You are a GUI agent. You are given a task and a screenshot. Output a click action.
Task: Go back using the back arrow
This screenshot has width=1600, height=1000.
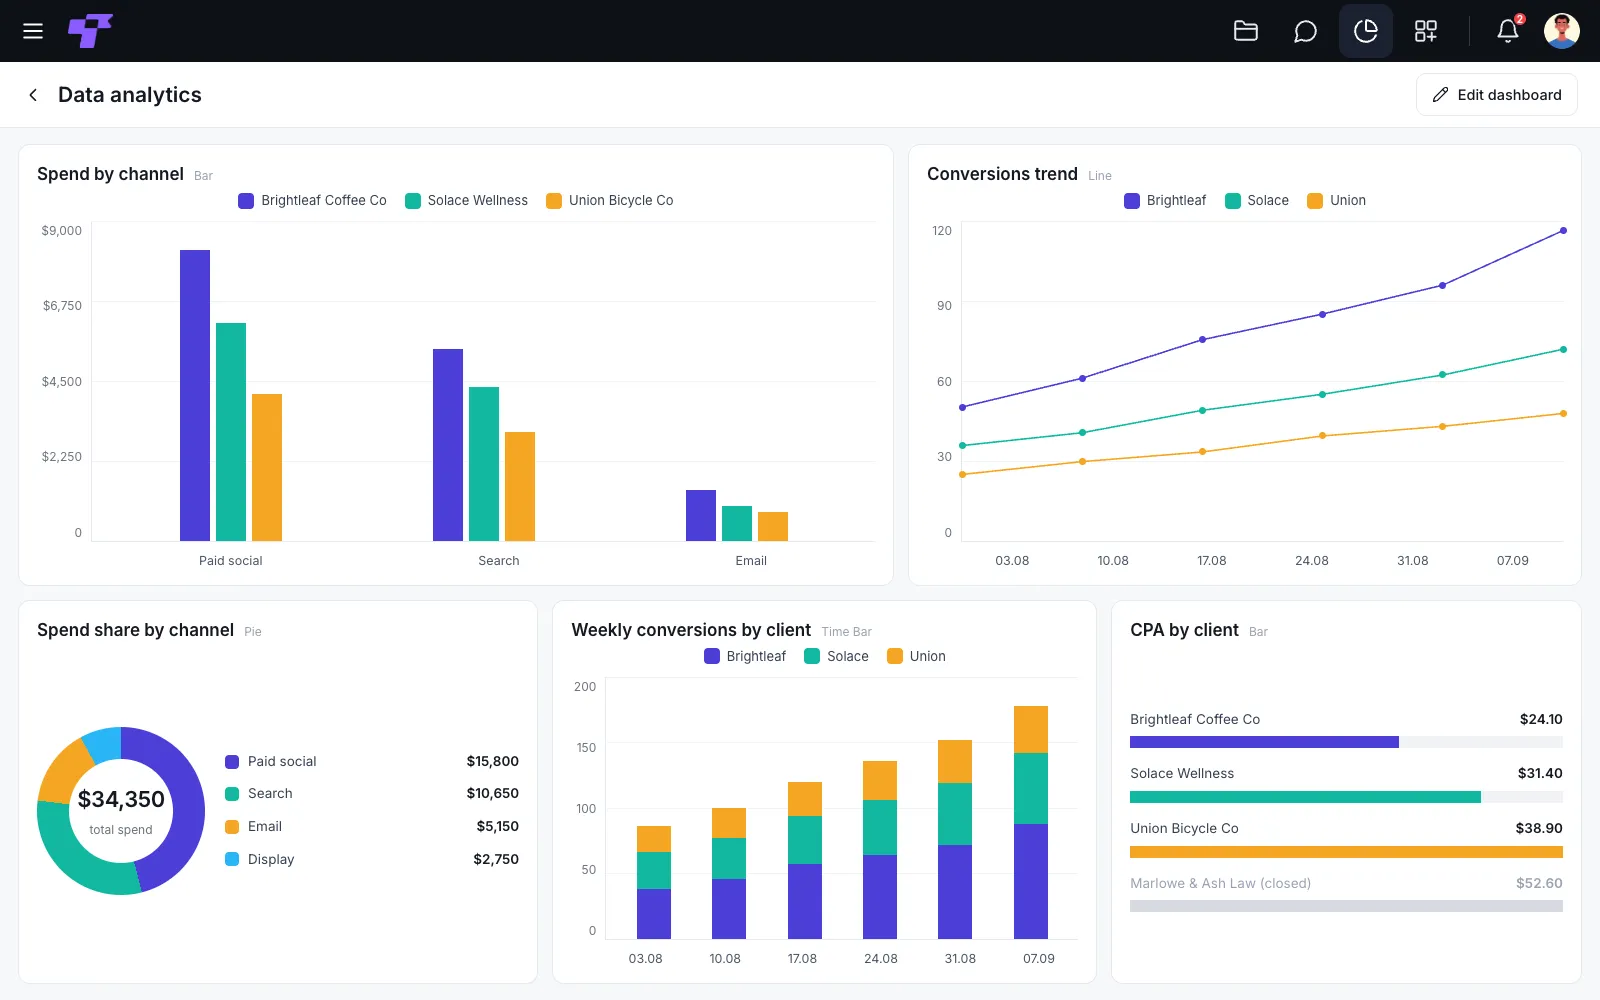33,95
